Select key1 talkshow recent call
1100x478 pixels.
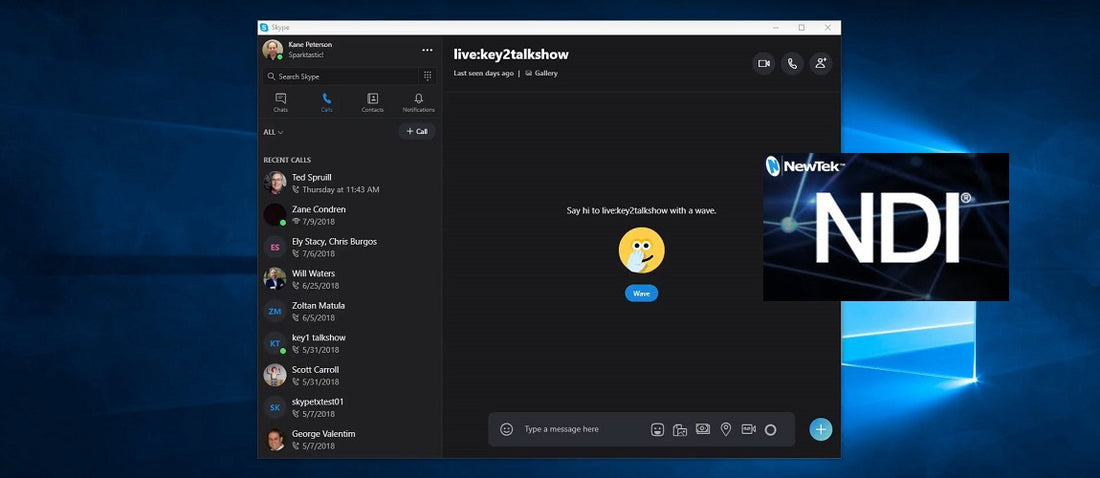[349, 343]
